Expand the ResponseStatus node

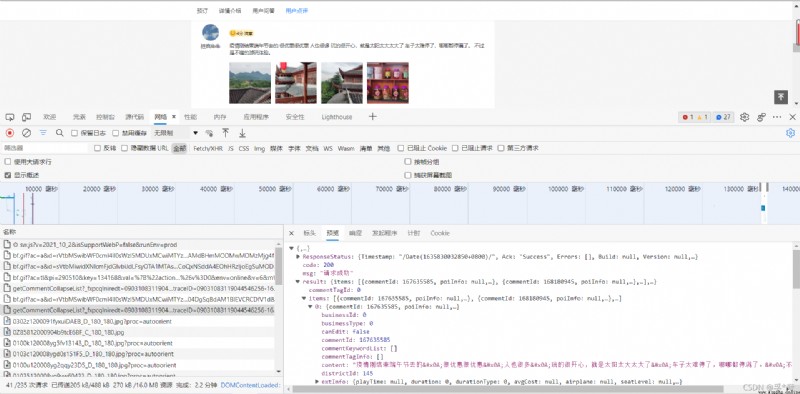tap(298, 257)
